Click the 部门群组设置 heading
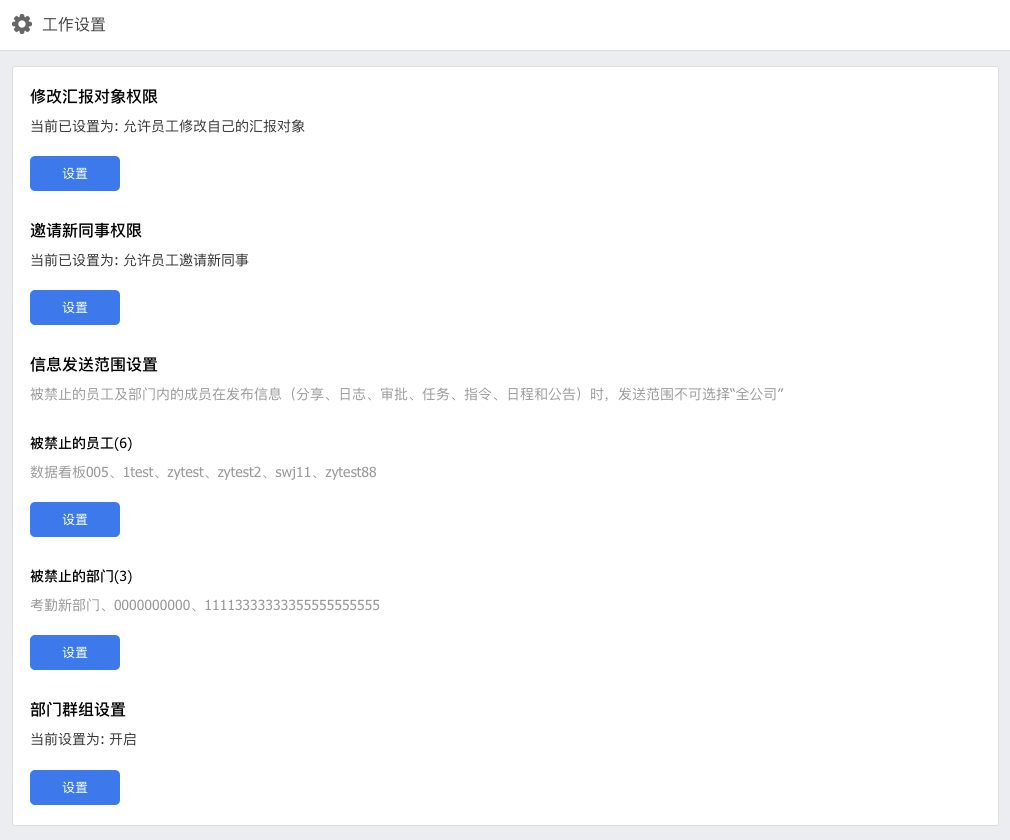Screen dimensions: 1010x840 point(78,710)
